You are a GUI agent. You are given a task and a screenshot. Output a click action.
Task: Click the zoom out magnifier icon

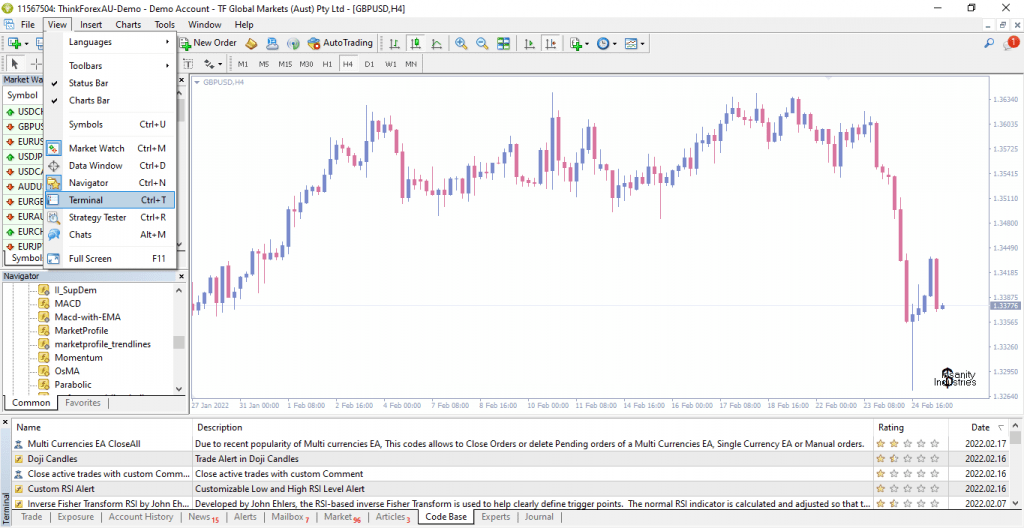tap(482, 44)
